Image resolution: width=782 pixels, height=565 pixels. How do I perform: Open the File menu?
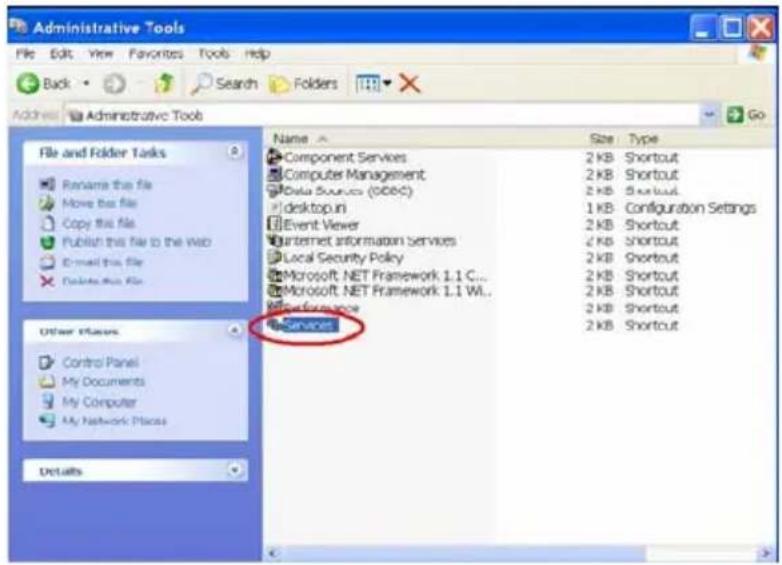(25, 53)
